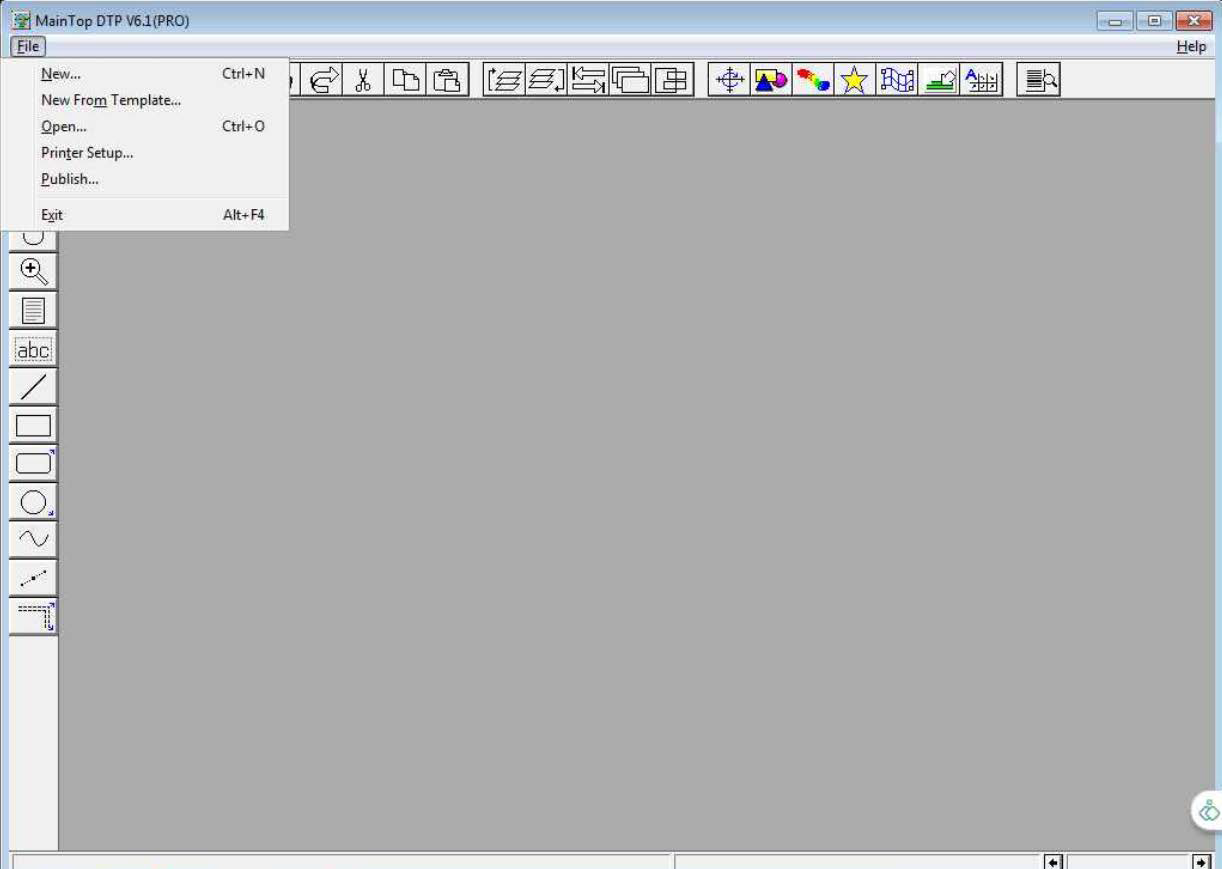Image resolution: width=1222 pixels, height=869 pixels.
Task: Click the scissors Cut icon
Action: (363, 80)
